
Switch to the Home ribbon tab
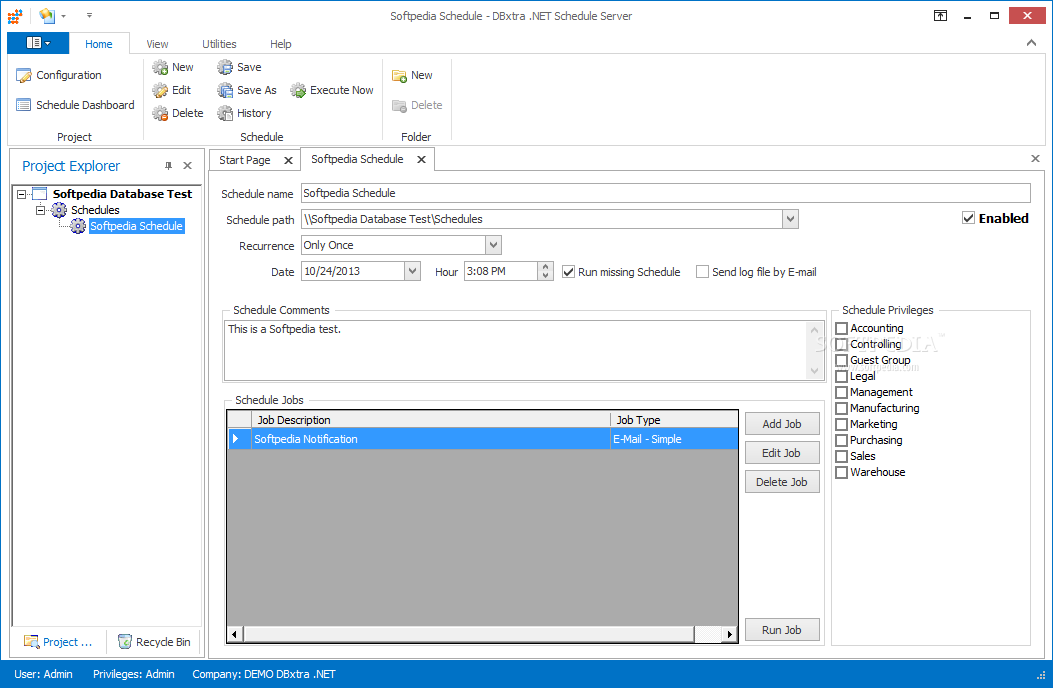pyautogui.click(x=99, y=44)
